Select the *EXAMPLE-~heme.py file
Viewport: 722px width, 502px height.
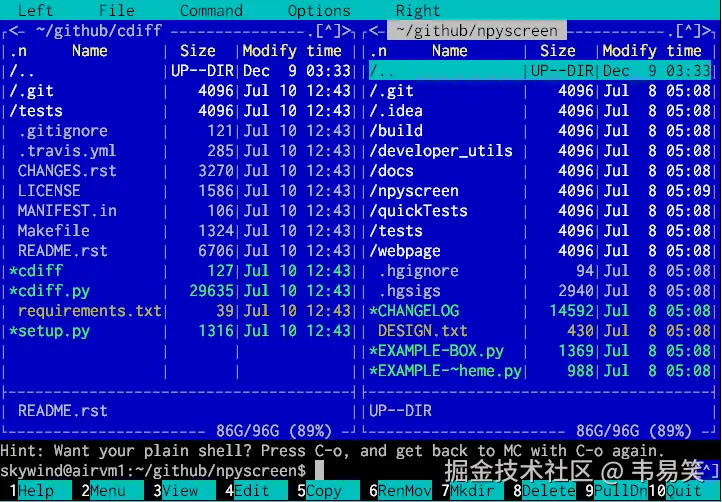coord(540,371)
